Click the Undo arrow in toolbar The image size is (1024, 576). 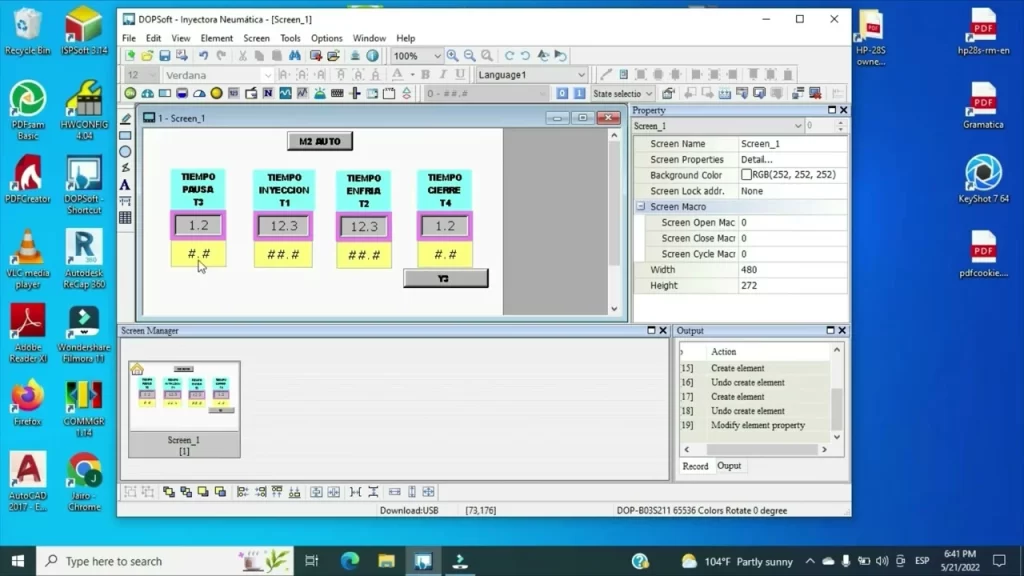click(x=204, y=56)
